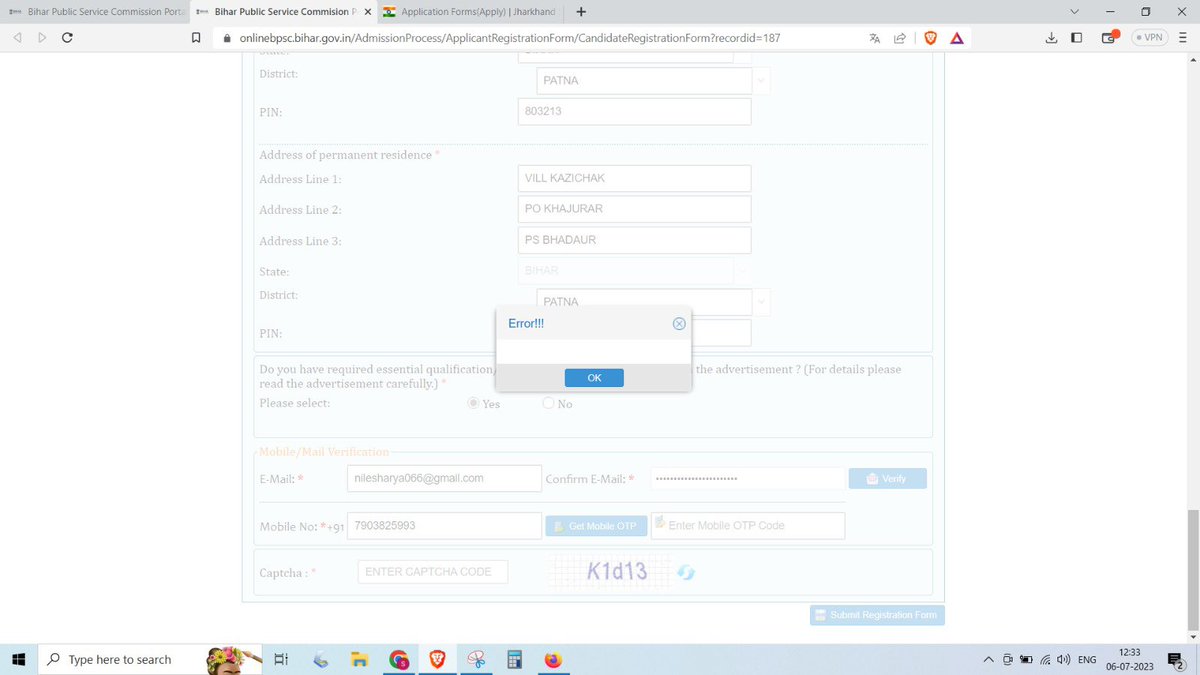This screenshot has width=1200, height=675.
Task: Open File Explorer from taskbar
Action: pyautogui.click(x=360, y=659)
